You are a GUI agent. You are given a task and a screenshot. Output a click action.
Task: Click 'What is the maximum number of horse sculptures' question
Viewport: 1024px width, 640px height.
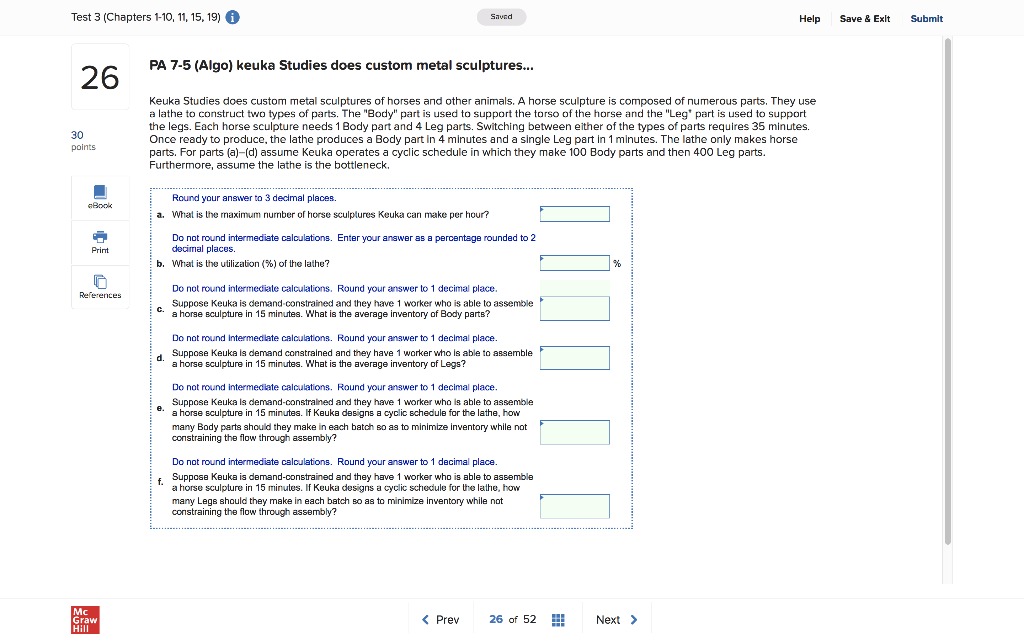(330, 215)
